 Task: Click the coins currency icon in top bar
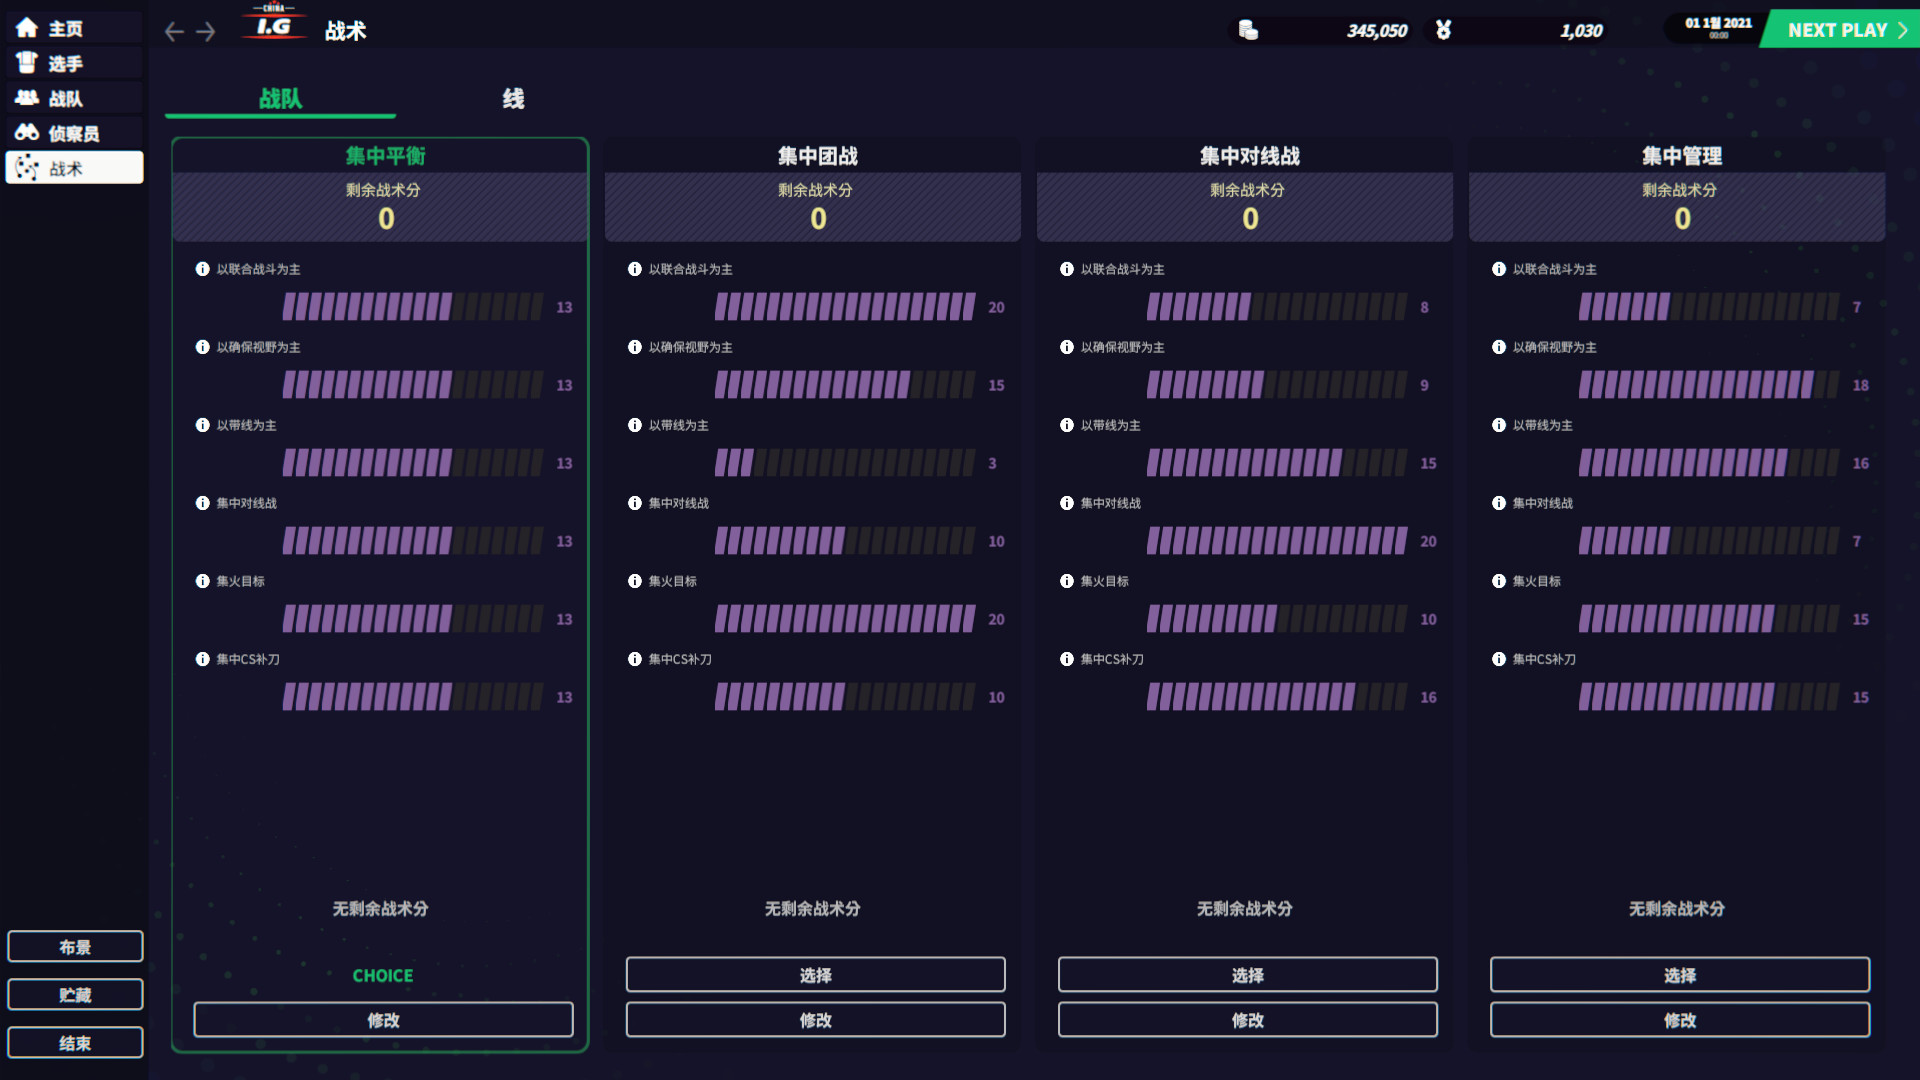pyautogui.click(x=1247, y=30)
